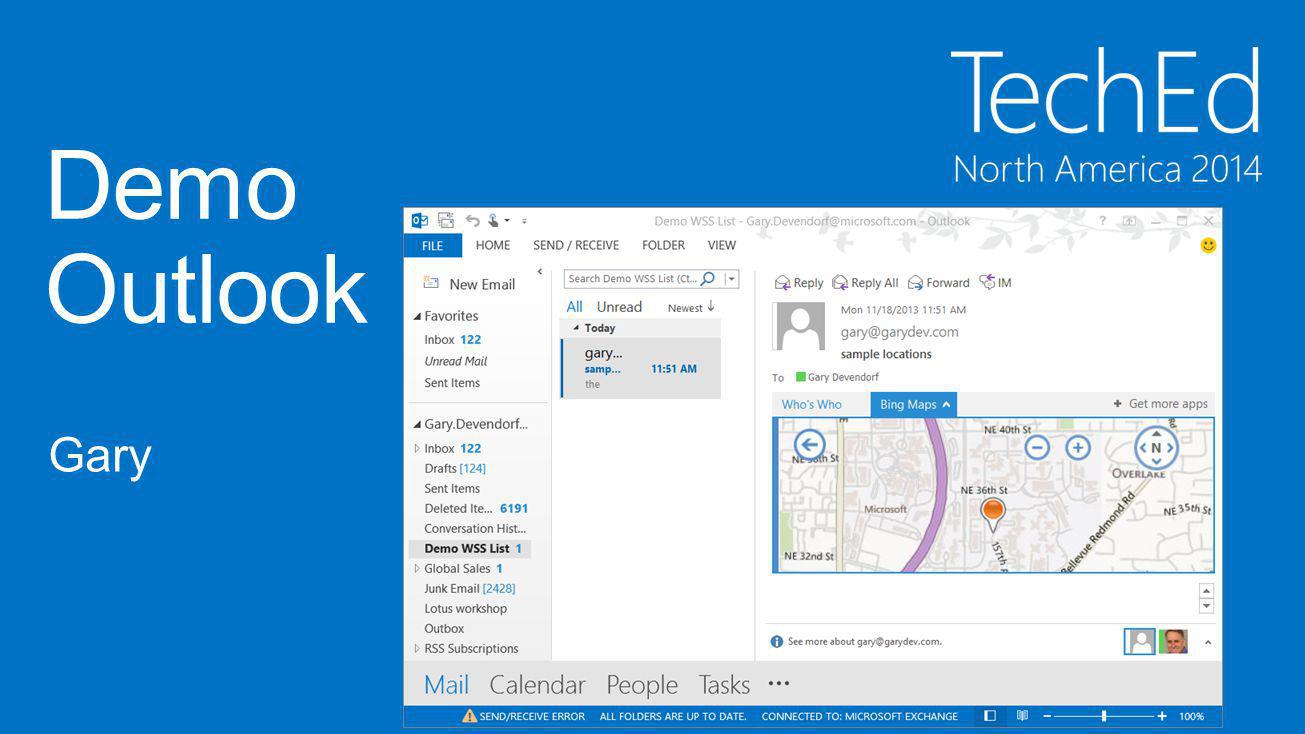Click the Ribbon Display Options icon
The image size is (1305, 734).
click(1129, 221)
